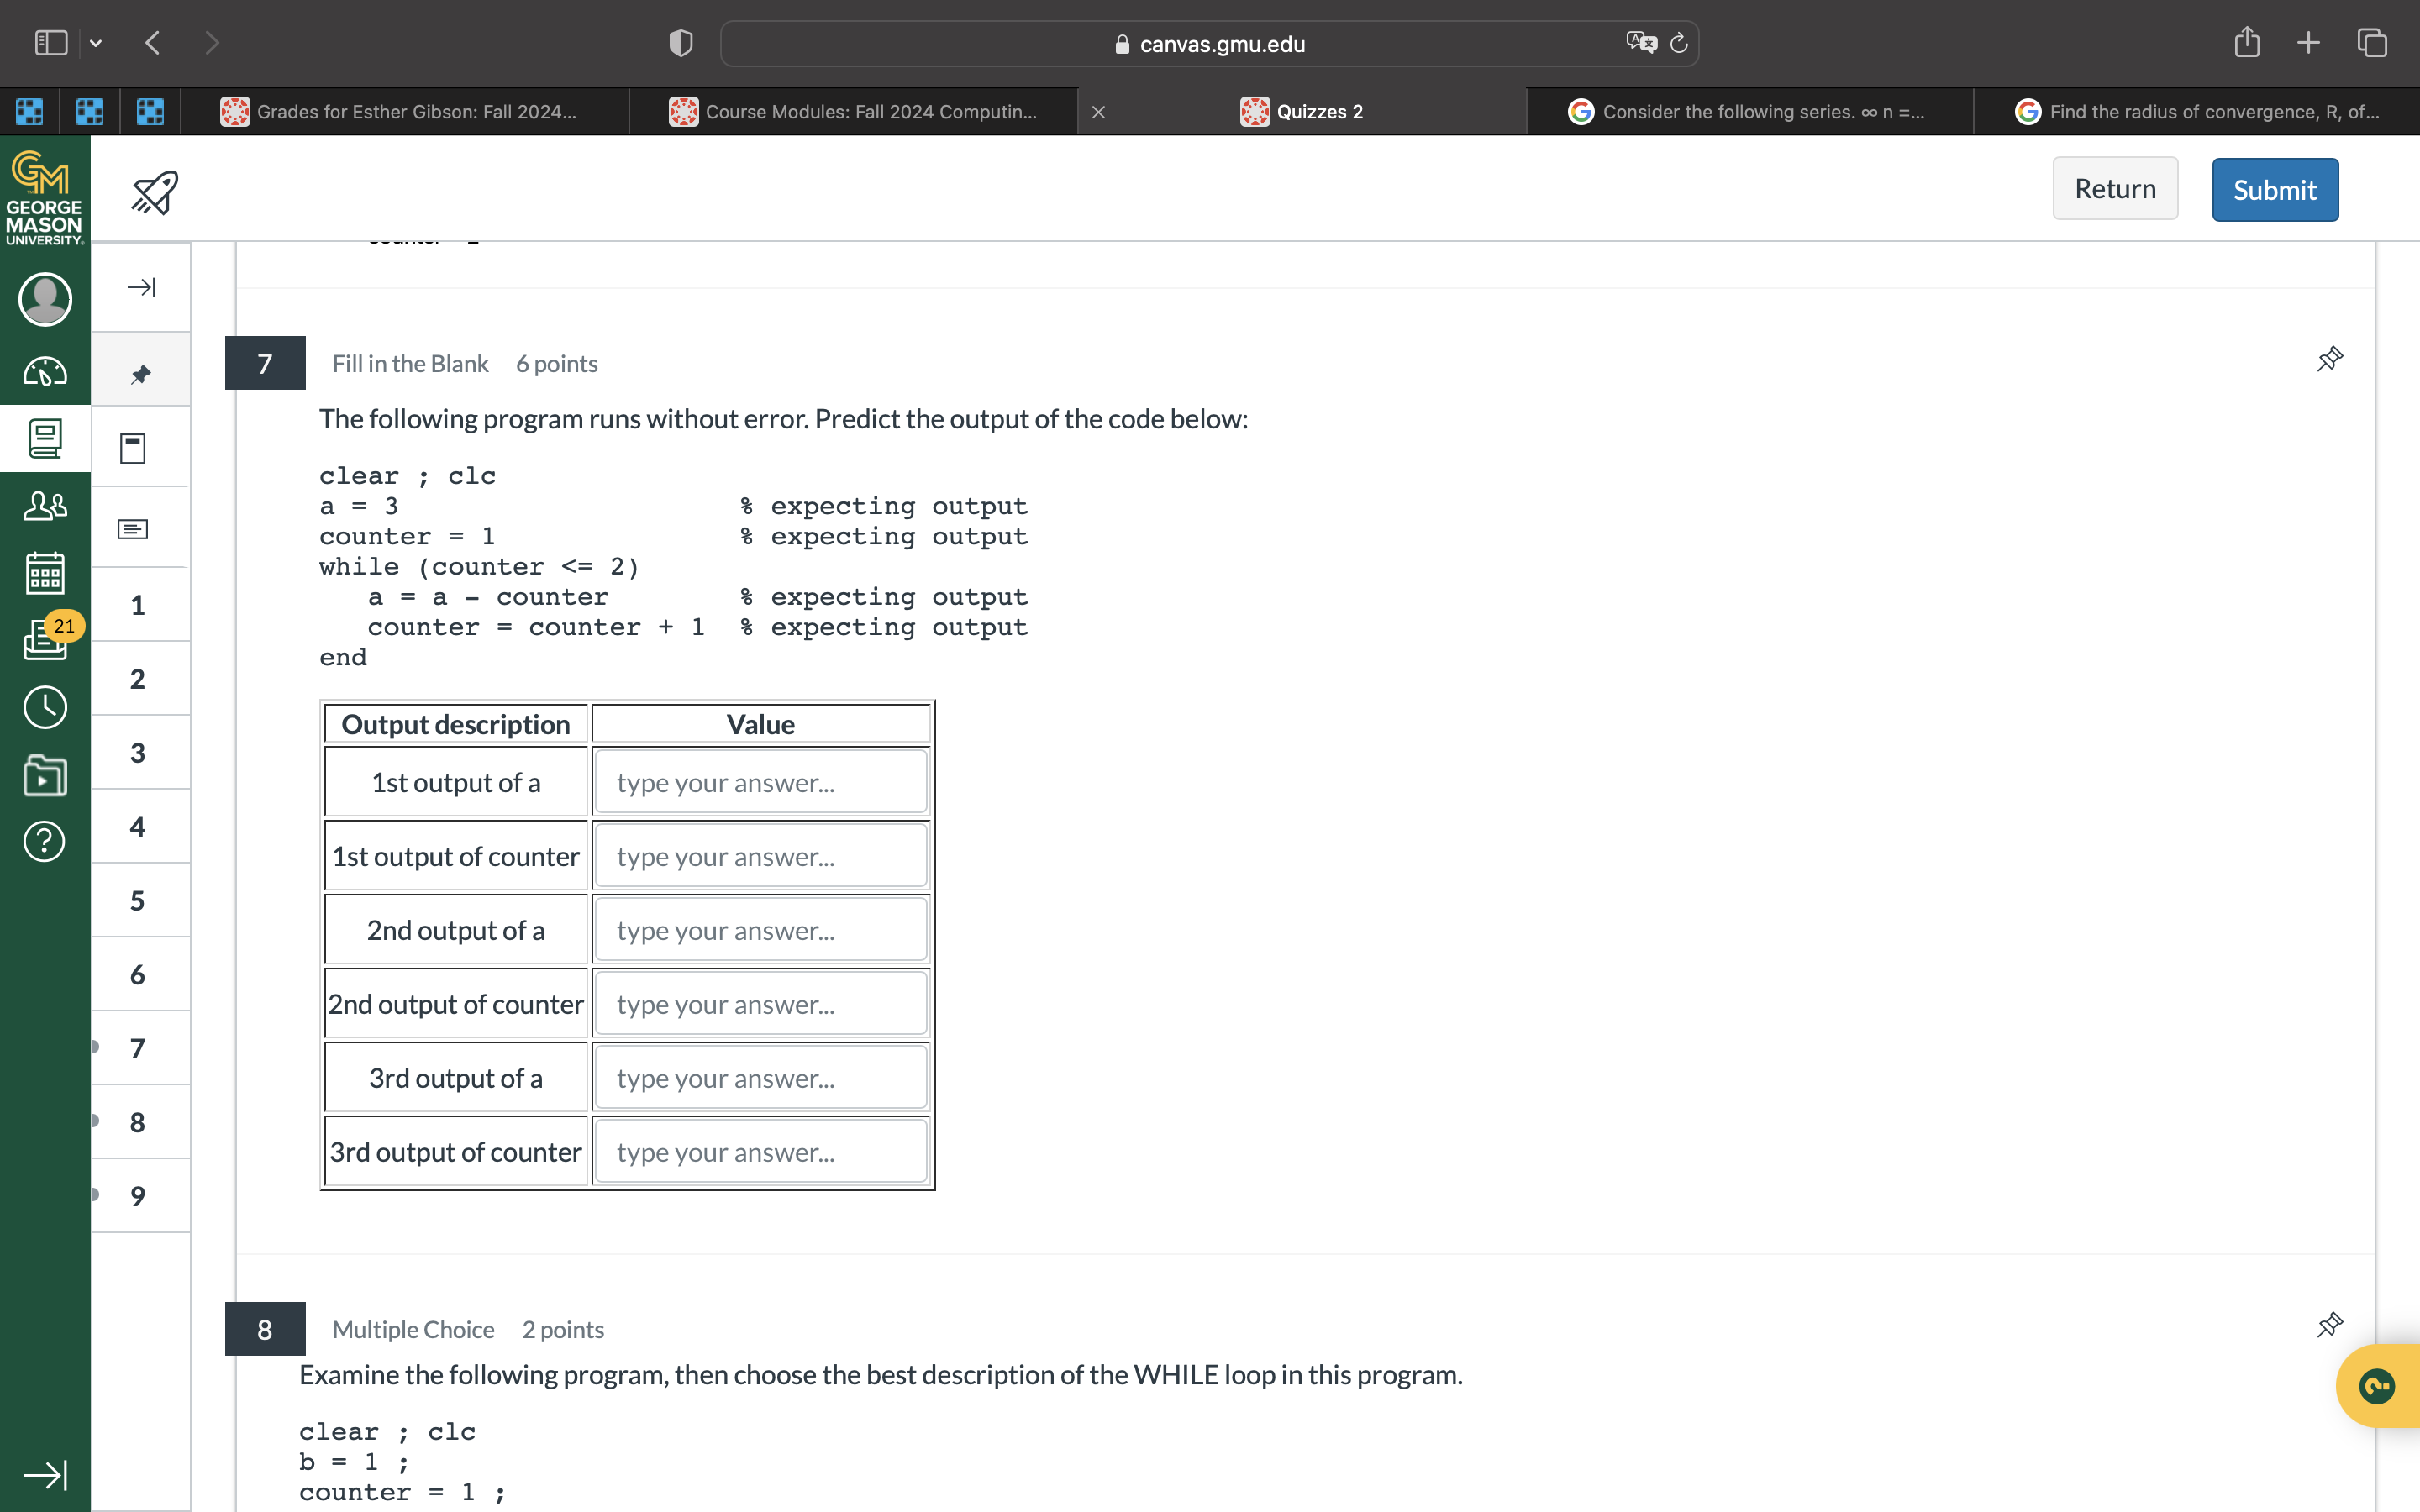Viewport: 2420px width, 1512px height.
Task: Open the Groups people icon
Action: 45,506
